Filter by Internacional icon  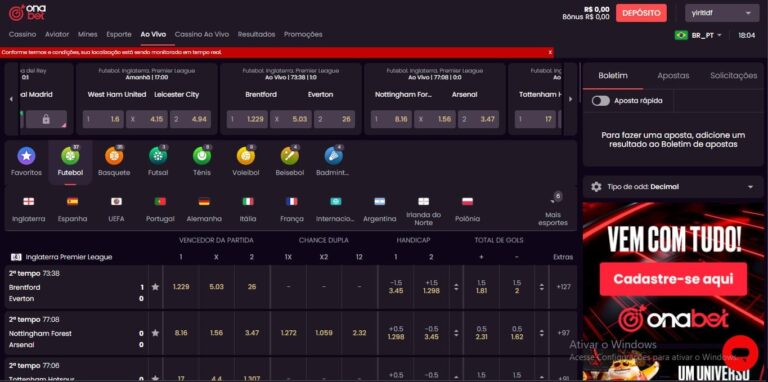click(x=336, y=201)
